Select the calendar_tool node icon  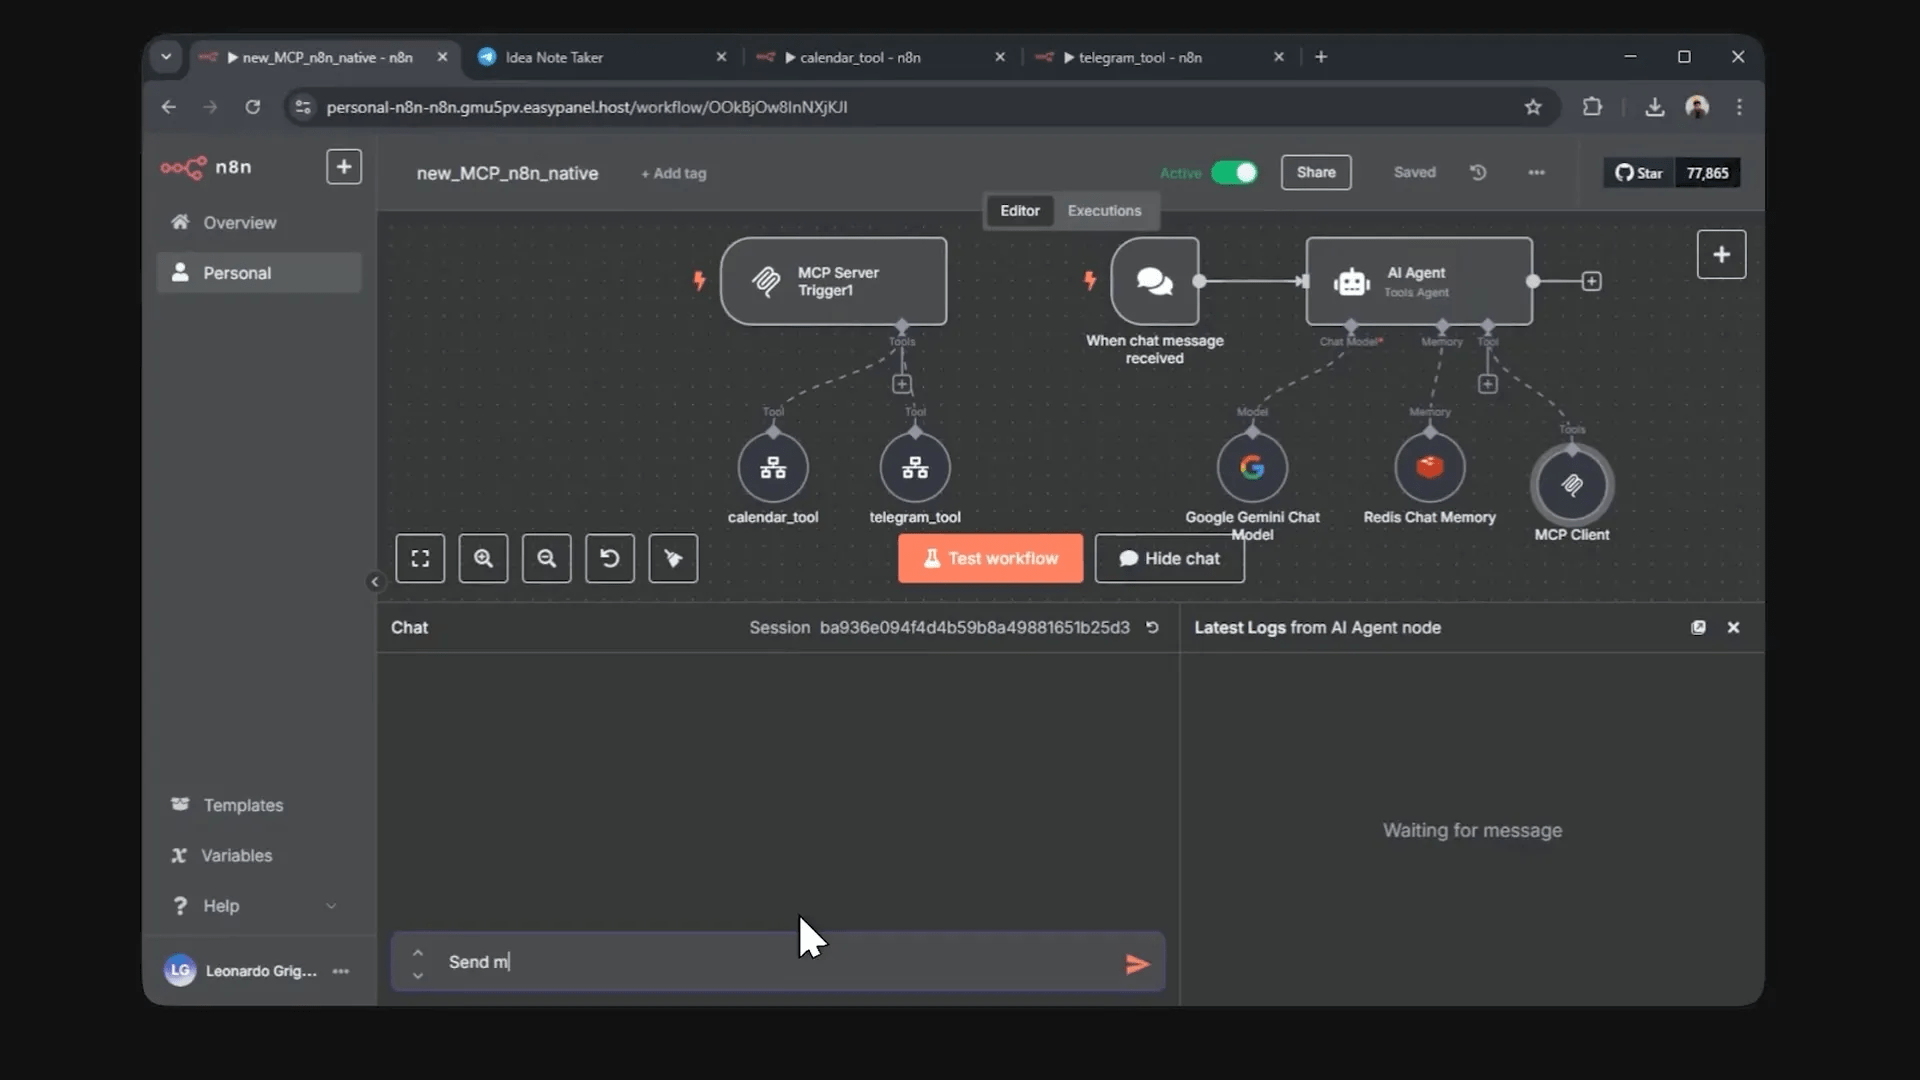pos(773,467)
